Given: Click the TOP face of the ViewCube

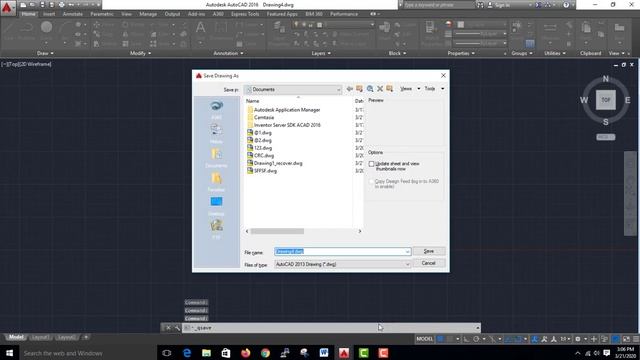Looking at the screenshot, I should [606, 100].
